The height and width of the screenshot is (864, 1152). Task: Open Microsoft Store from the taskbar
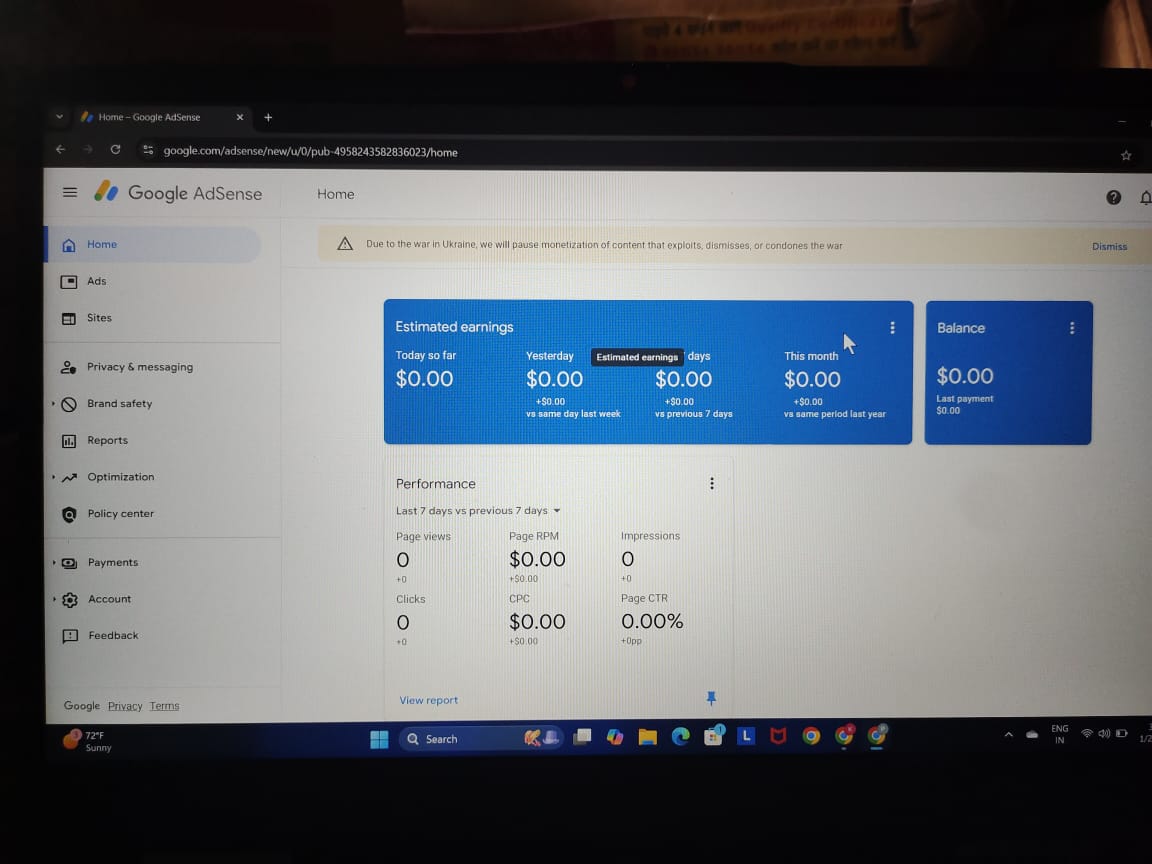pos(713,735)
